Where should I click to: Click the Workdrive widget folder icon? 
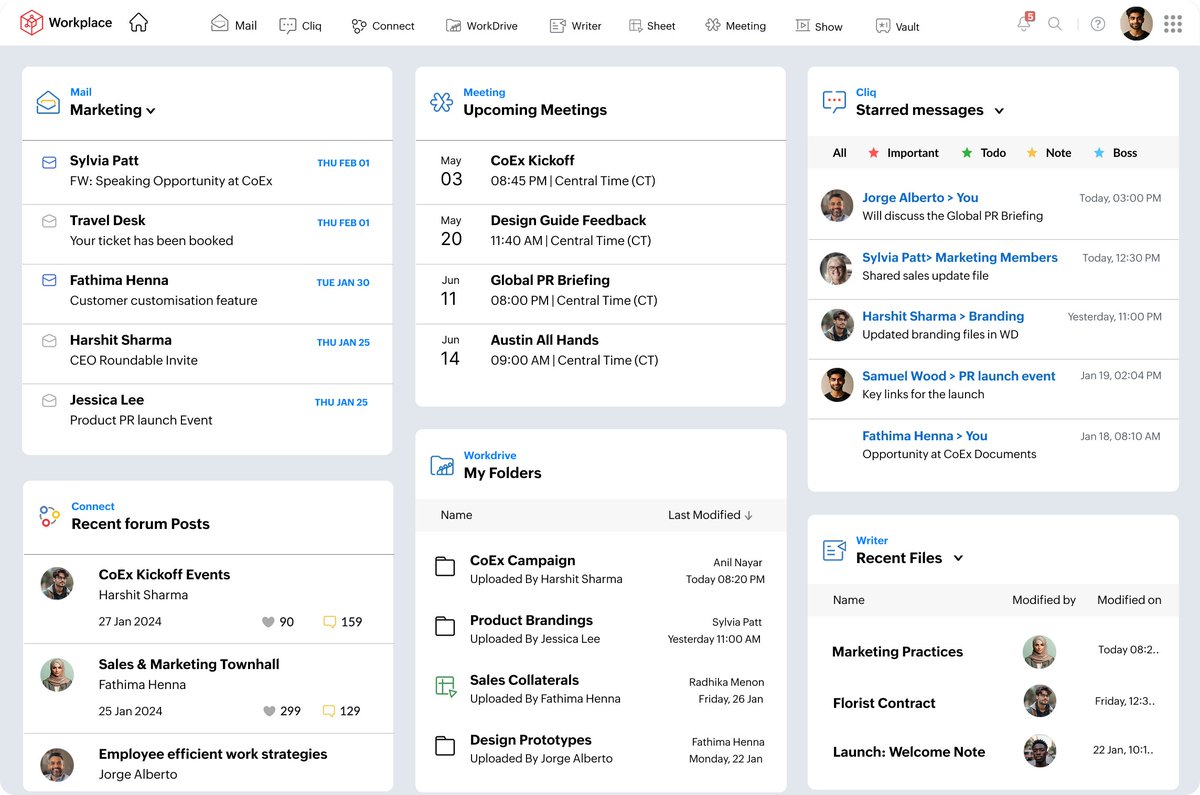click(442, 465)
